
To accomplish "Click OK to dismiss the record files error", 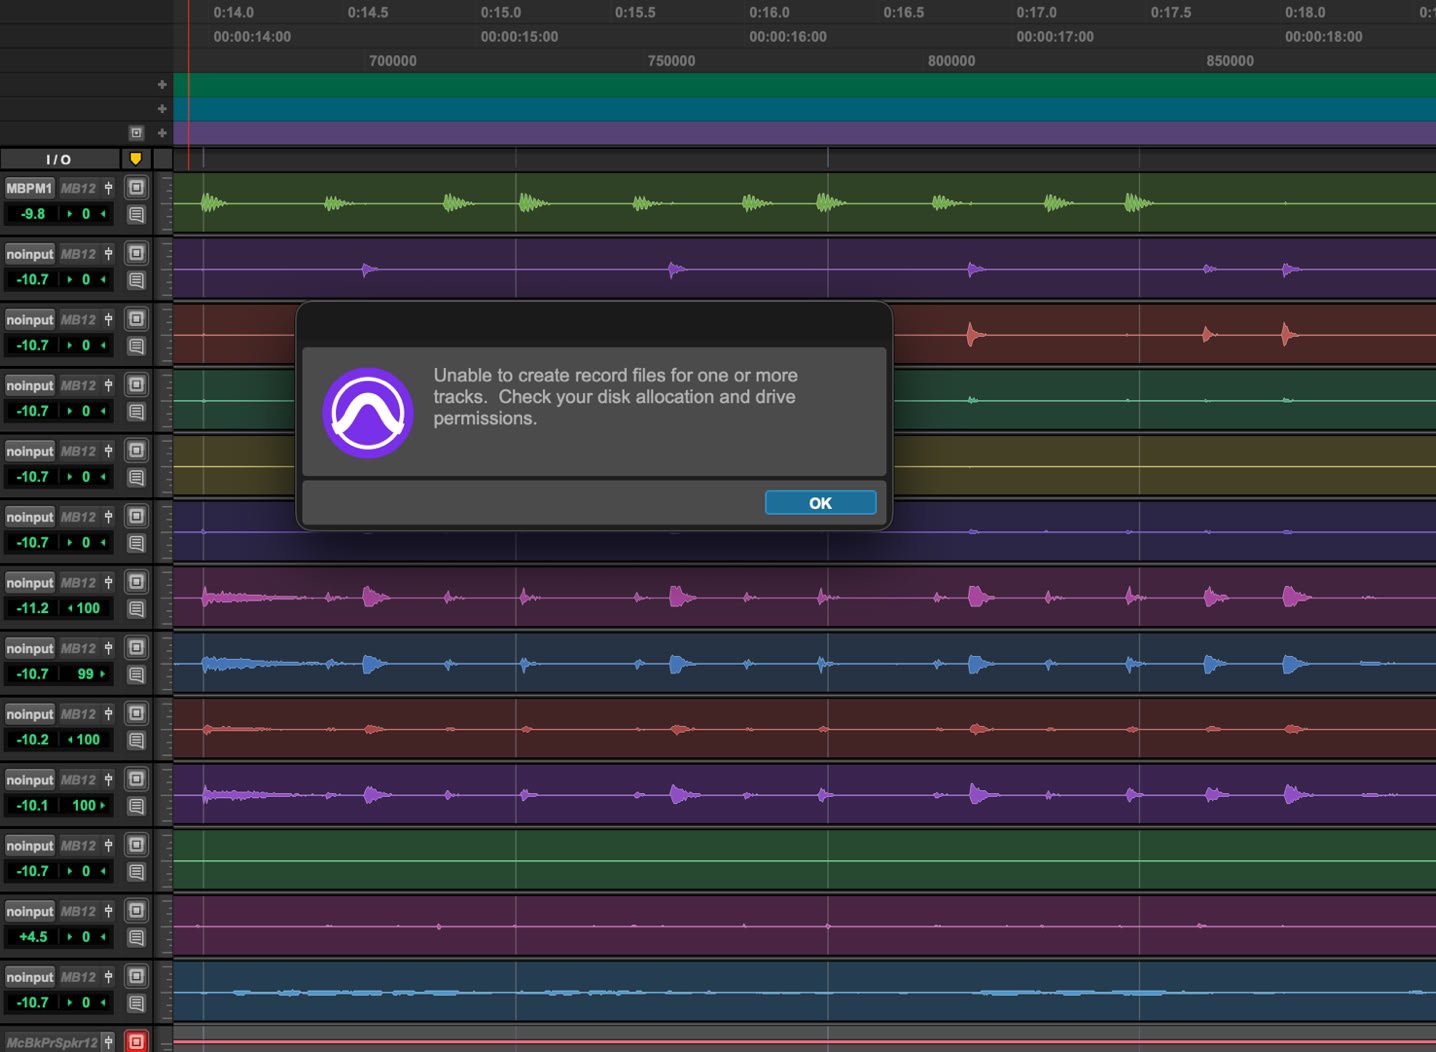I will click(820, 503).
